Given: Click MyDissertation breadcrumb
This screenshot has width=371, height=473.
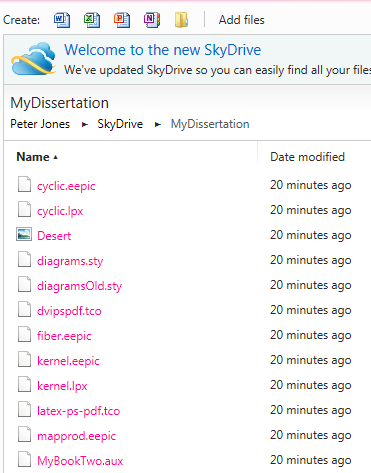Looking at the screenshot, I should (210, 124).
